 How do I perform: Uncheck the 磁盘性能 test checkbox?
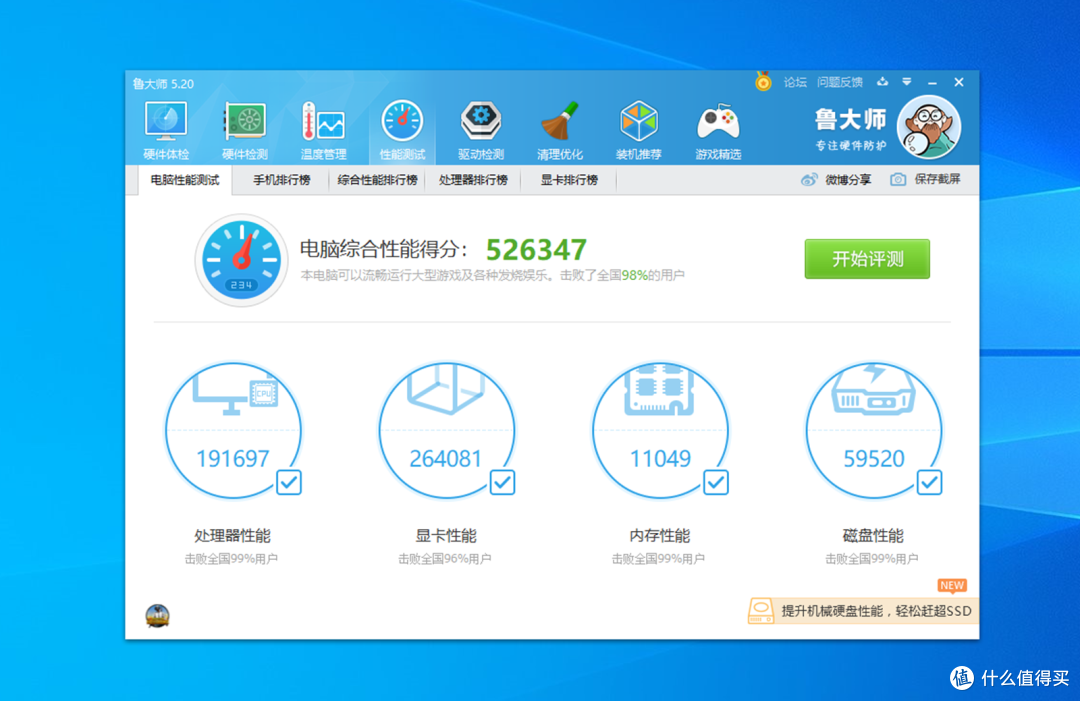coord(929,482)
